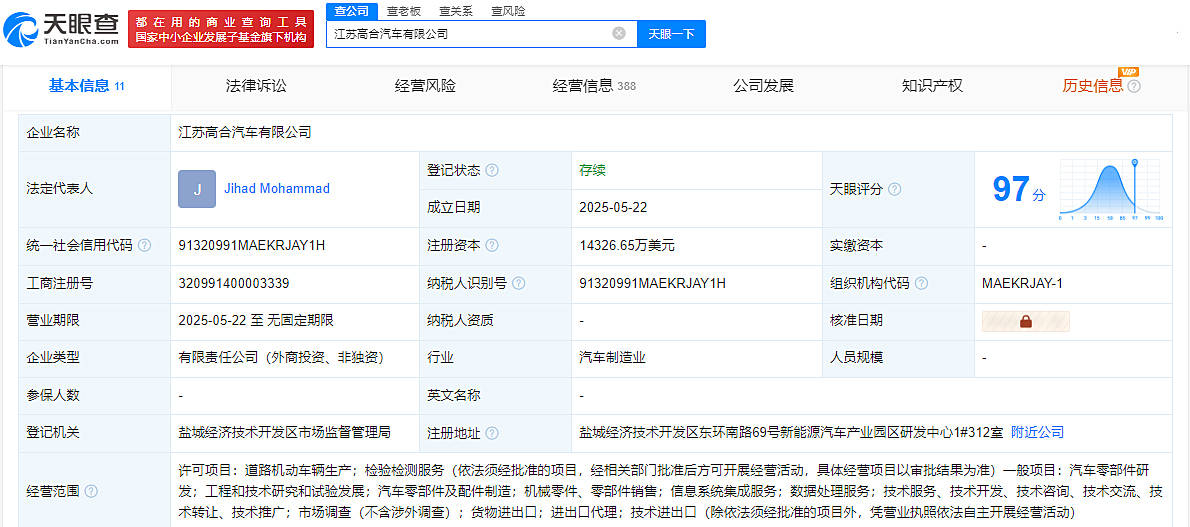Click the score distribution chart
The height and width of the screenshot is (527, 1190).
(1110, 190)
